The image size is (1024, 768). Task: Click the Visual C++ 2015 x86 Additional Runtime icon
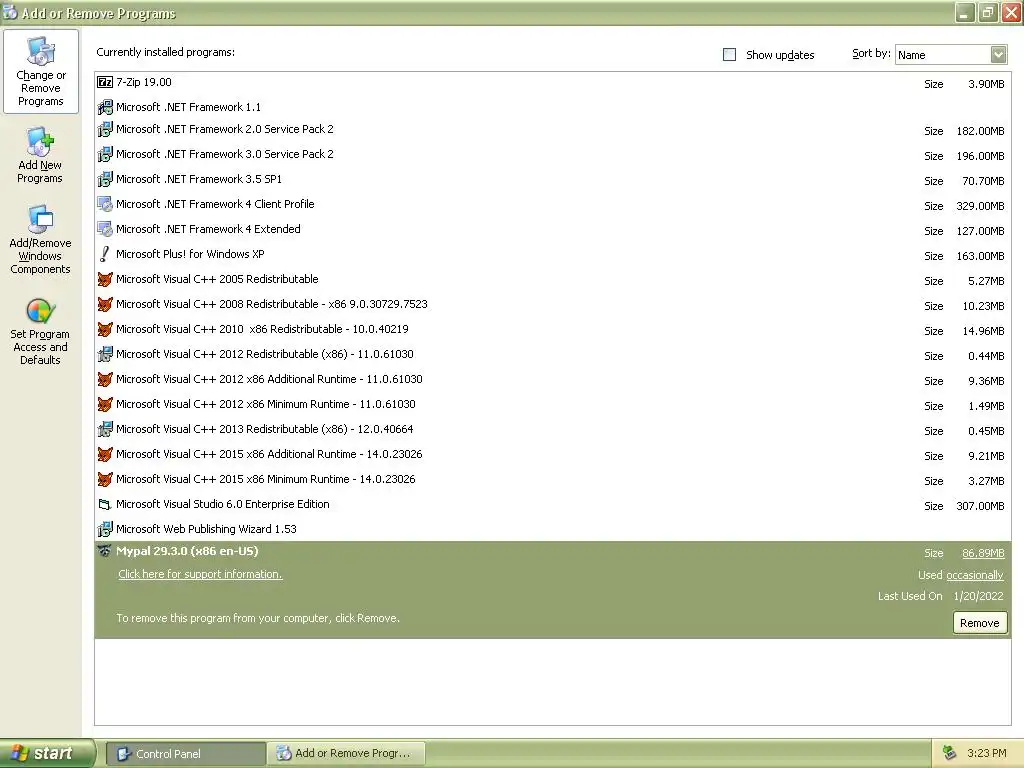click(x=104, y=455)
